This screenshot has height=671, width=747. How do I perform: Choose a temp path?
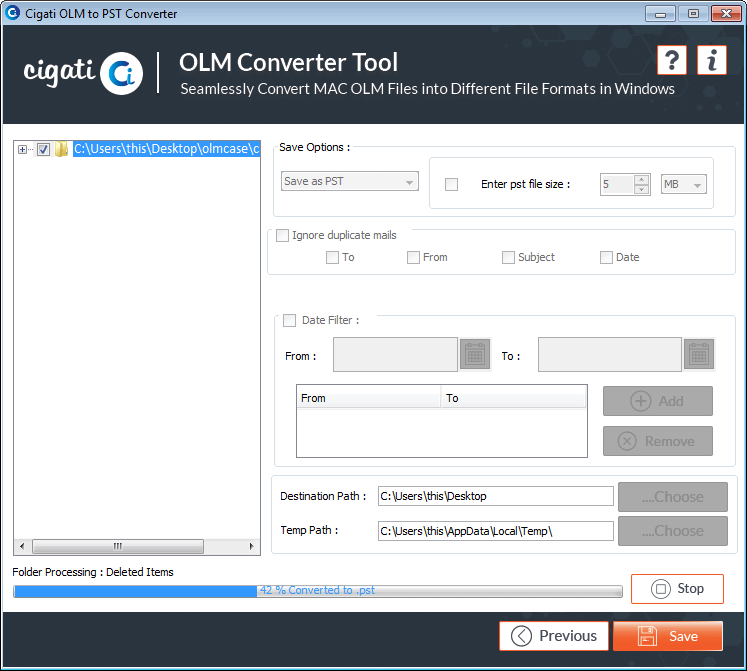click(x=673, y=531)
